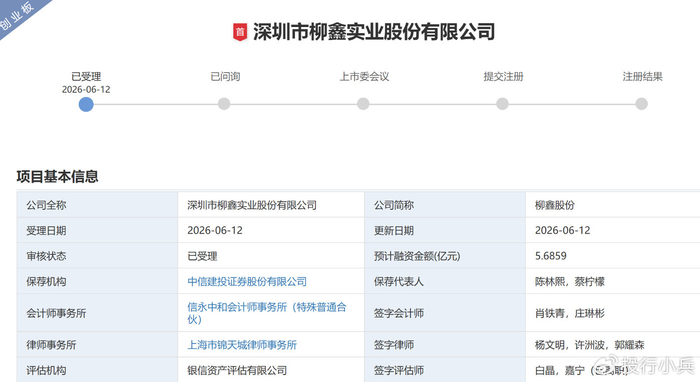The width and height of the screenshot is (700, 382).
Task: Click the 评估机构 label cell
Action: pyautogui.click(x=97, y=370)
